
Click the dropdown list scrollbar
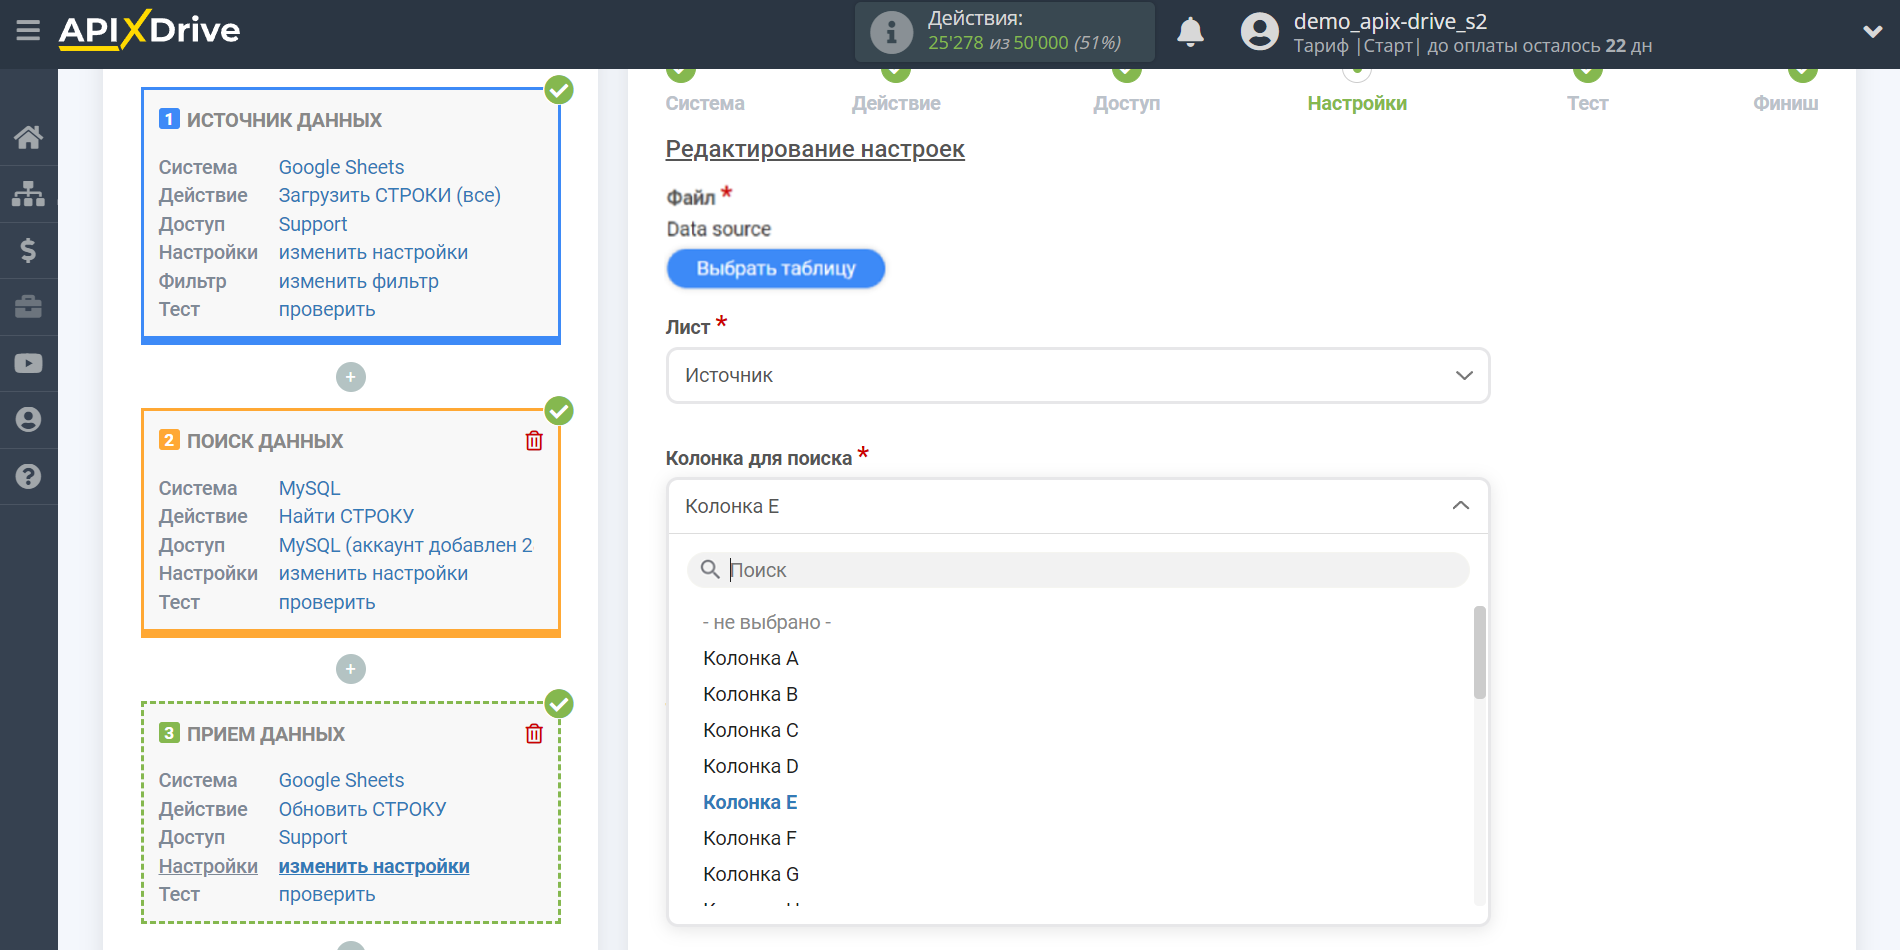point(1480,652)
